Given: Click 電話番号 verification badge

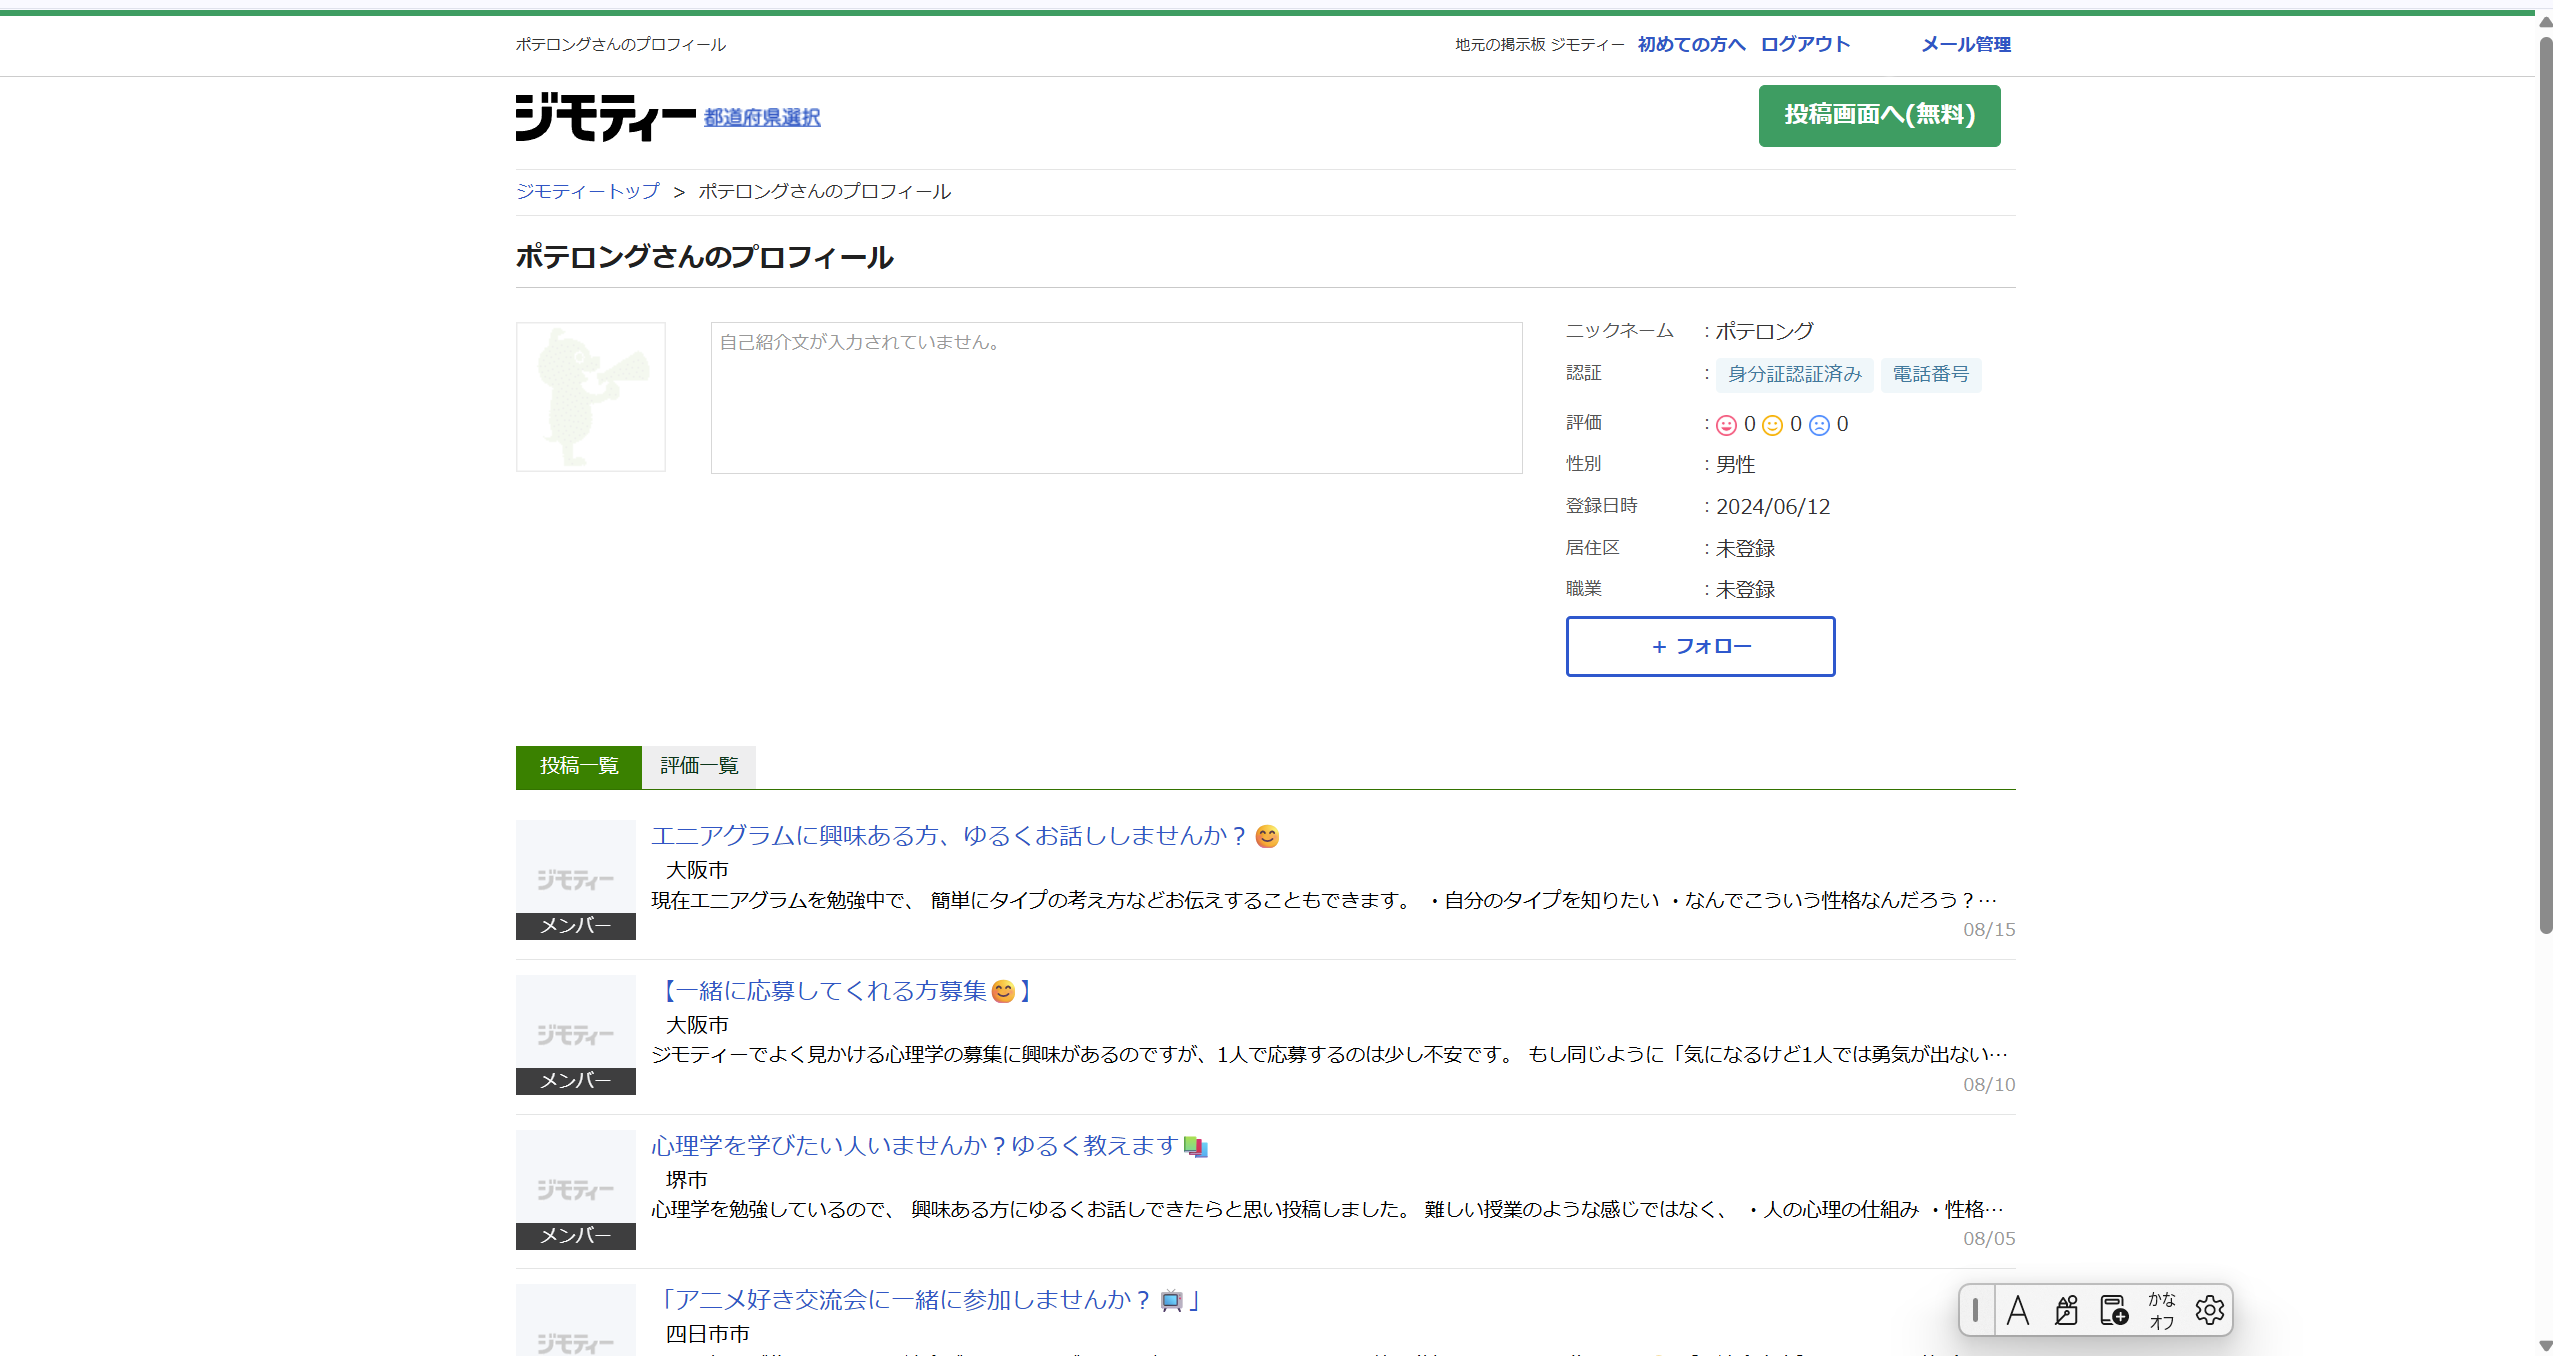Looking at the screenshot, I should pyautogui.click(x=1931, y=374).
